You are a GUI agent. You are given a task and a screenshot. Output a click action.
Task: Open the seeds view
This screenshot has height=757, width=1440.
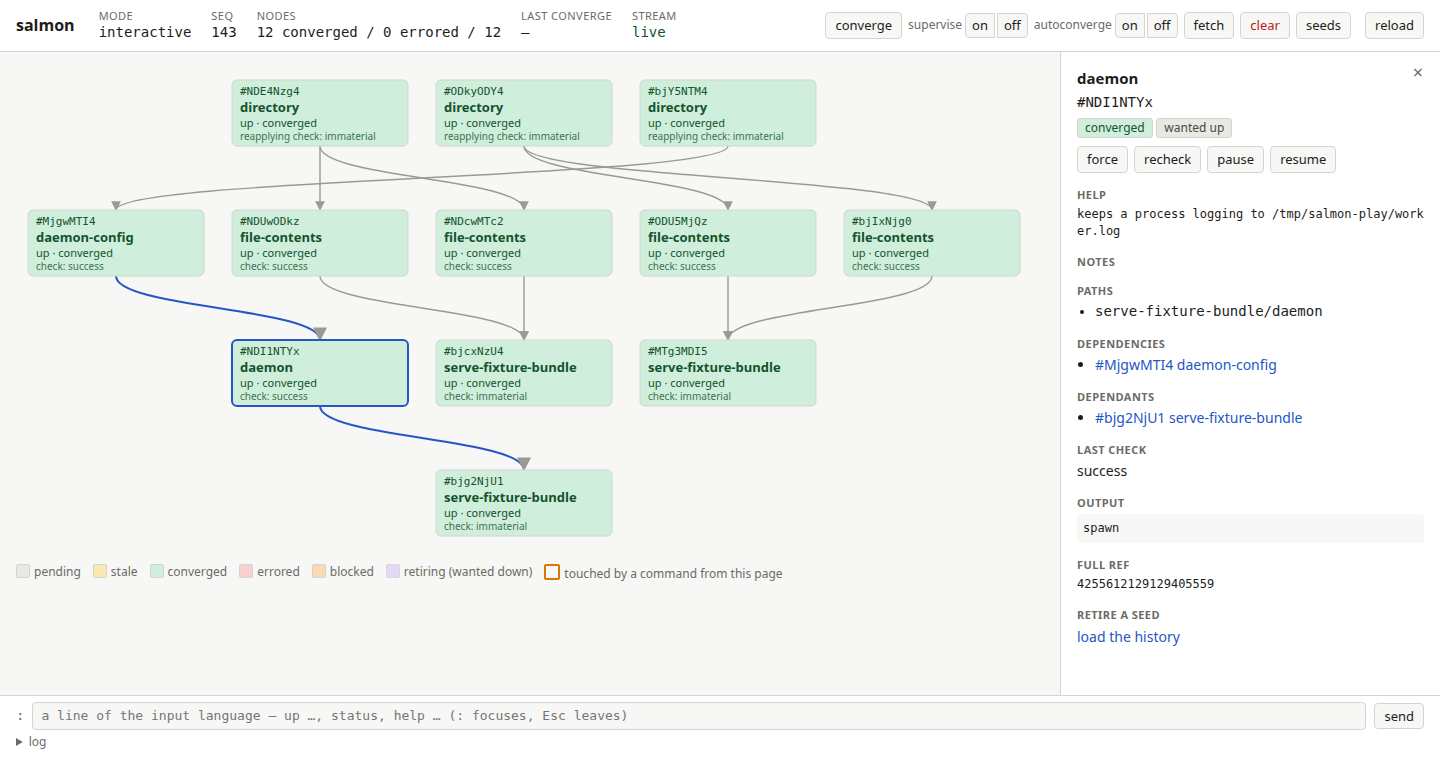coord(1324,25)
